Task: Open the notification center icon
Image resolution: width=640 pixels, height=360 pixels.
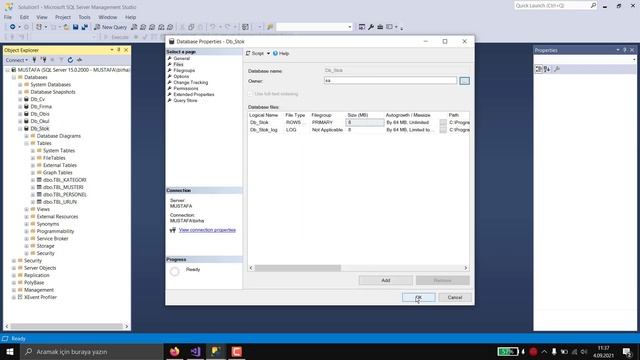Action: [627, 351]
